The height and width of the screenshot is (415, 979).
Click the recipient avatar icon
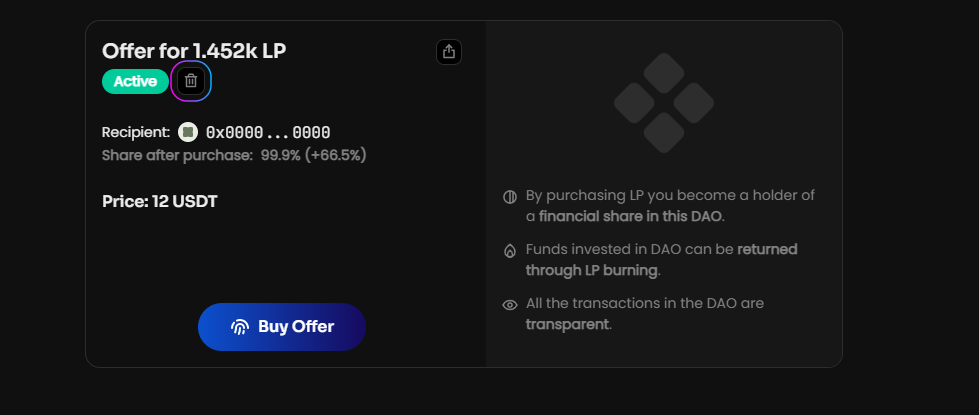coord(188,132)
